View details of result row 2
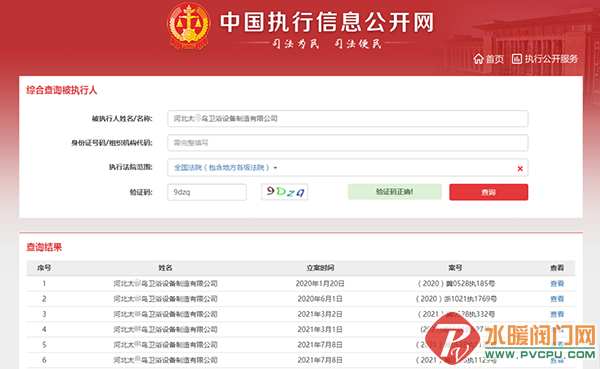The height and width of the screenshot is (369, 600). [557, 299]
